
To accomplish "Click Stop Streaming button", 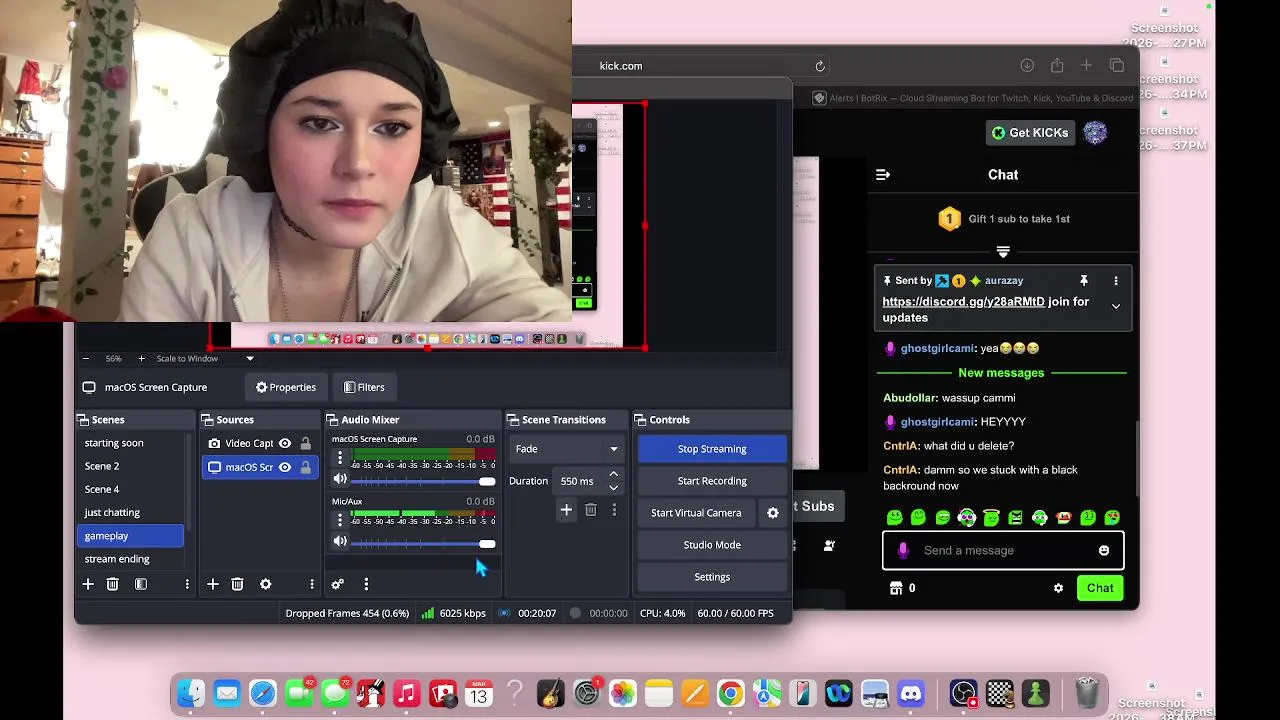I will (x=712, y=449).
